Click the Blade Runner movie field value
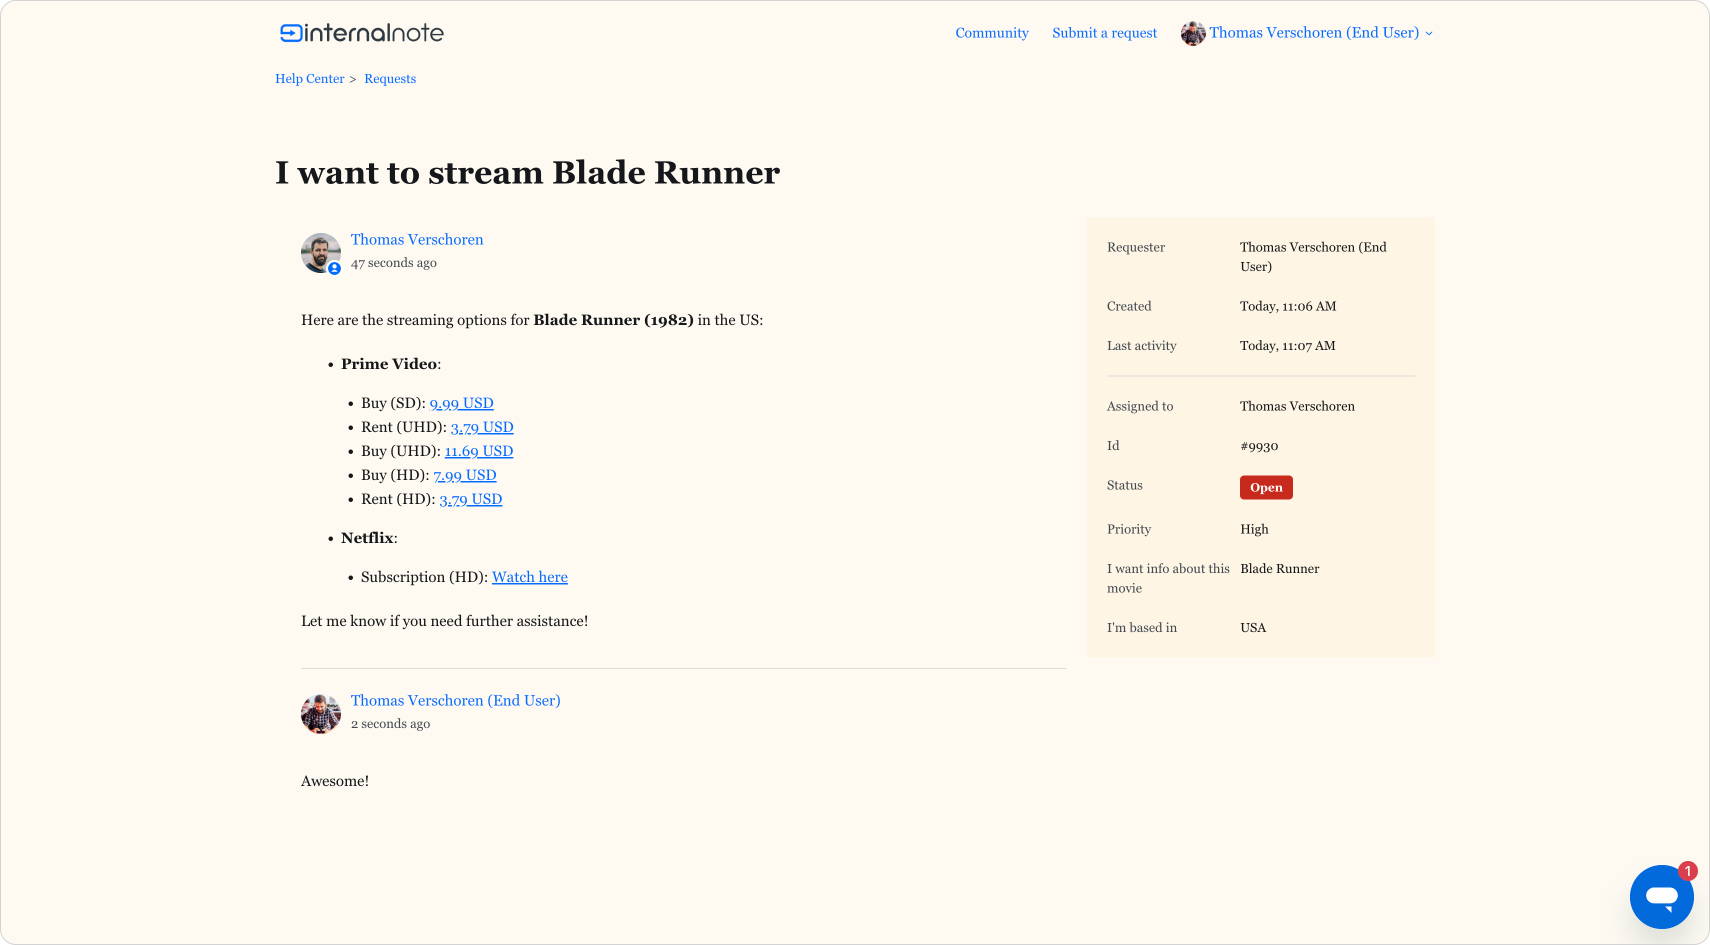The image size is (1710, 945). point(1280,569)
